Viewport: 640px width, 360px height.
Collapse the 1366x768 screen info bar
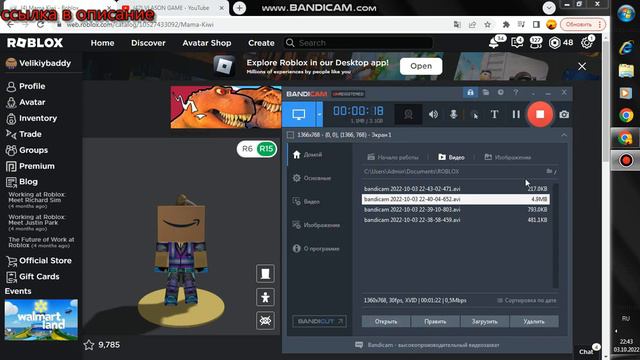point(564,135)
